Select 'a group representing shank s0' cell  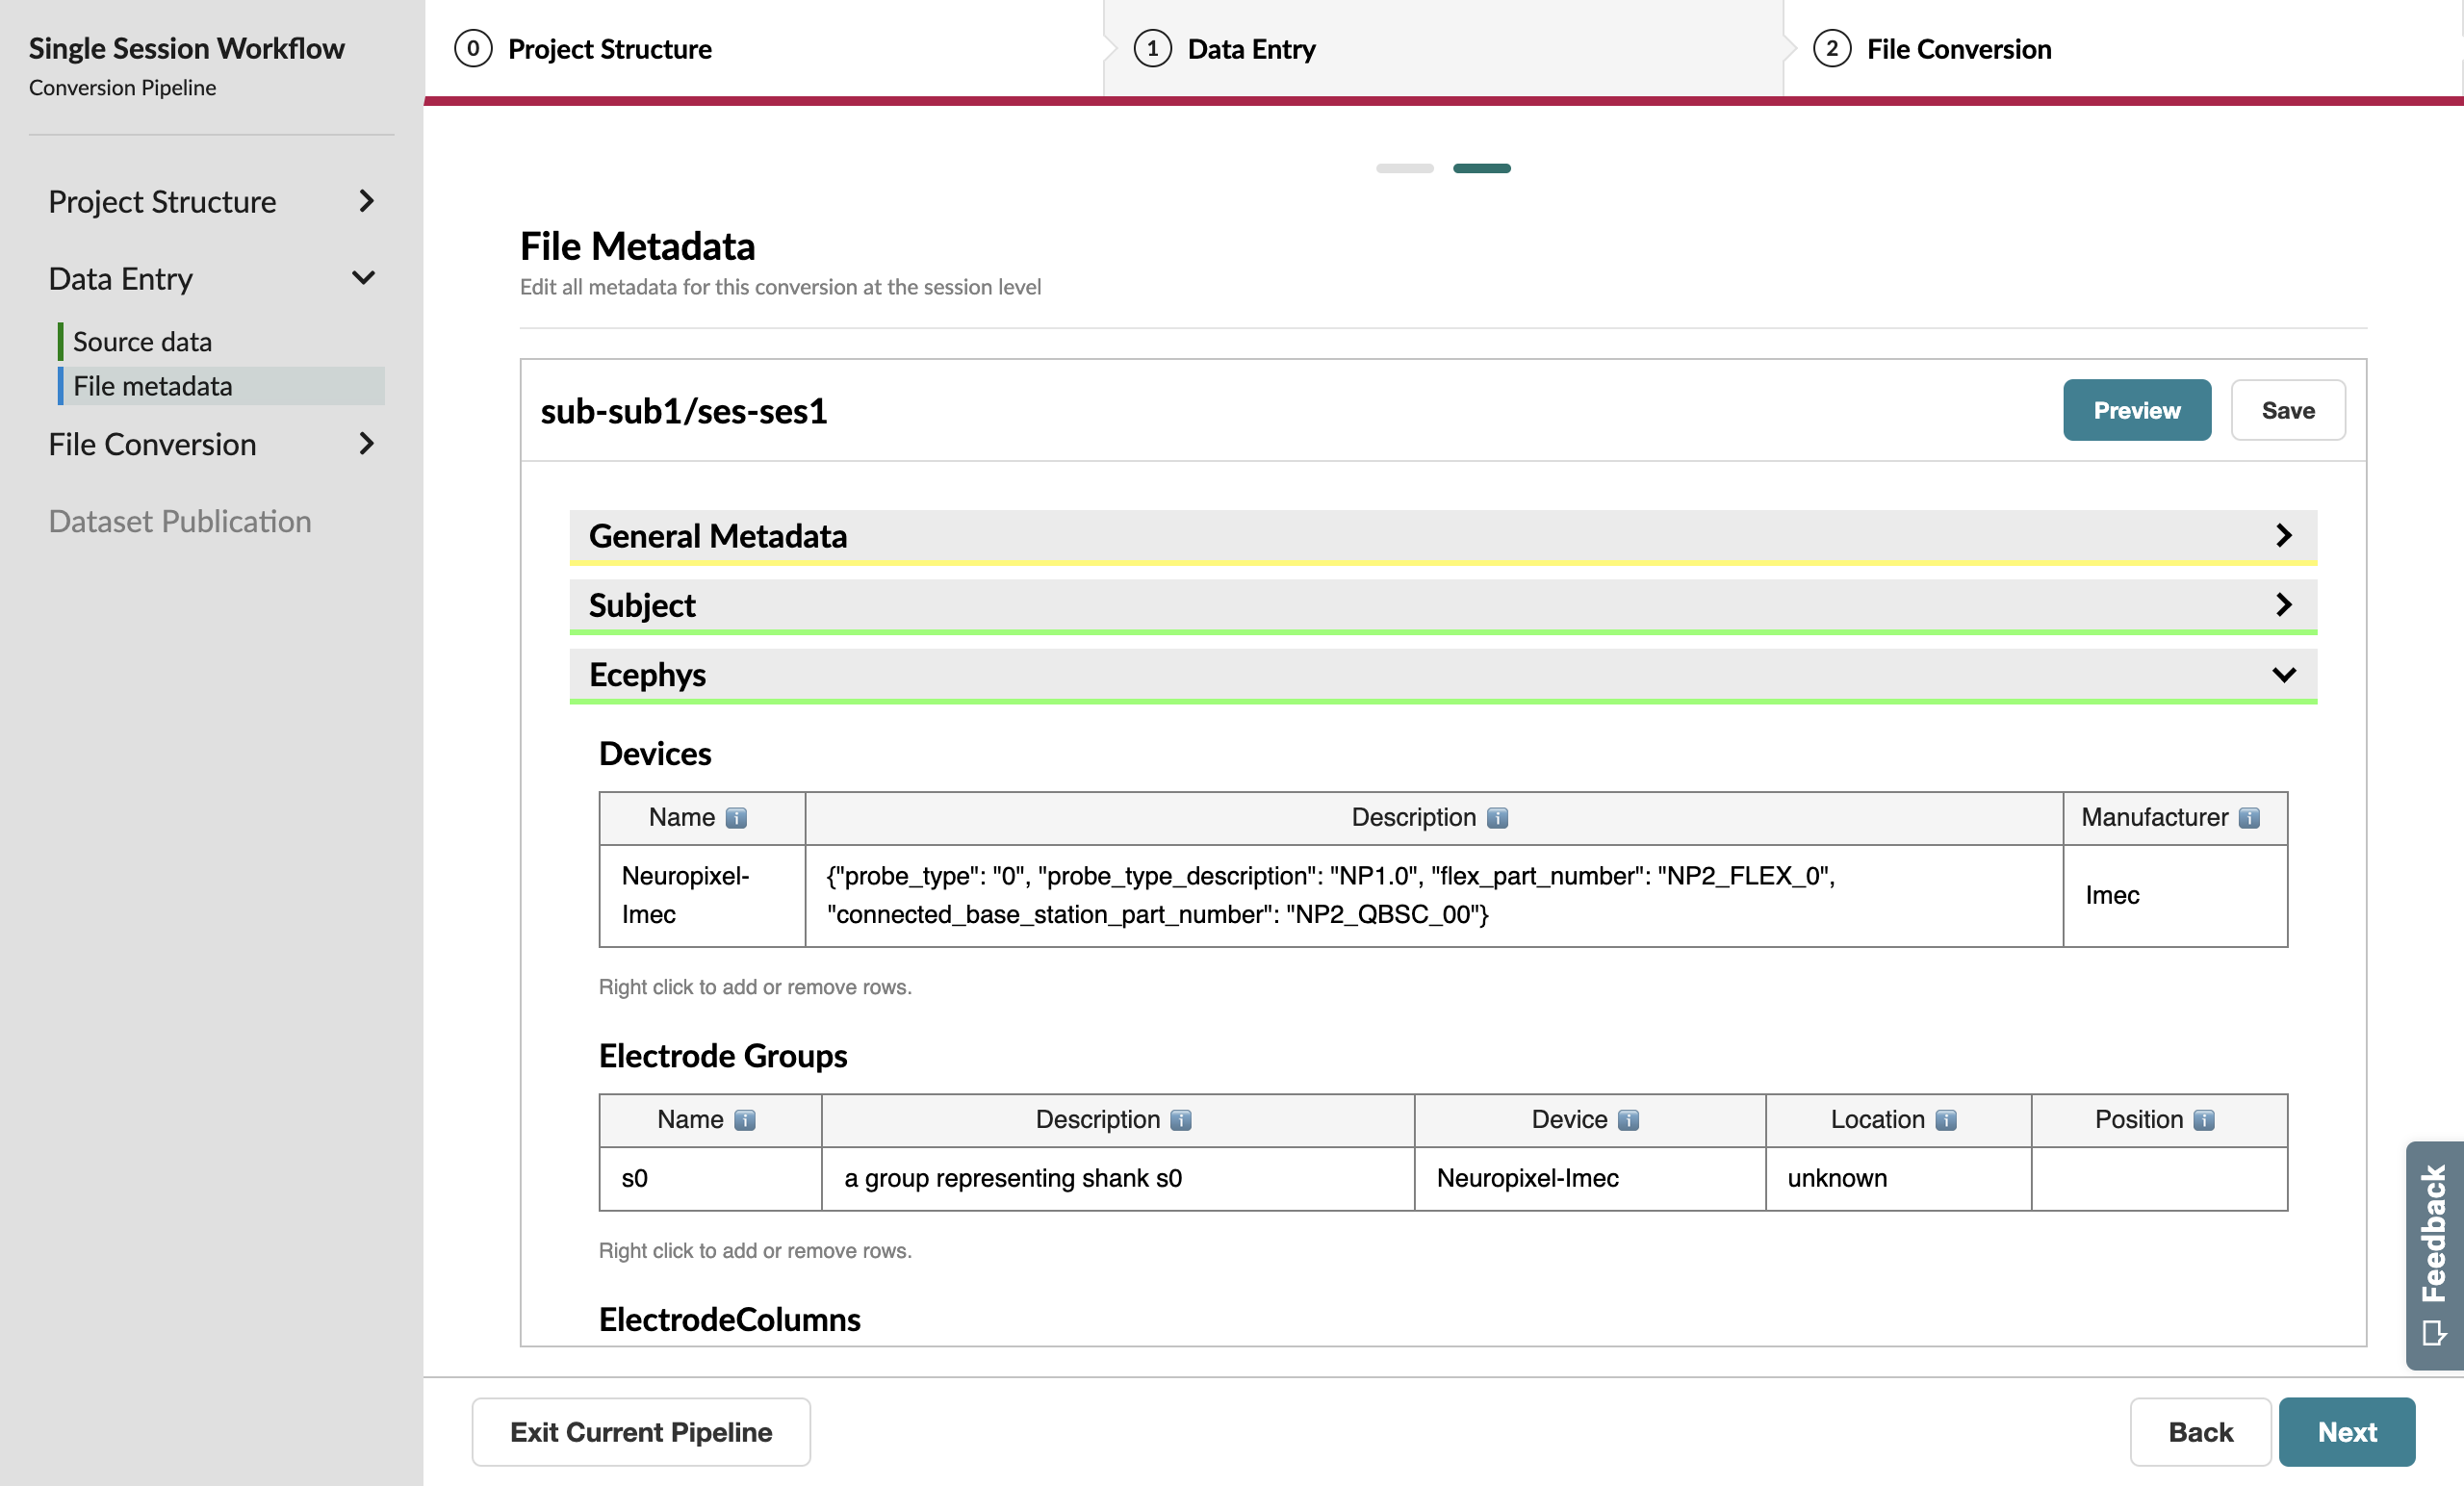tap(1118, 1178)
